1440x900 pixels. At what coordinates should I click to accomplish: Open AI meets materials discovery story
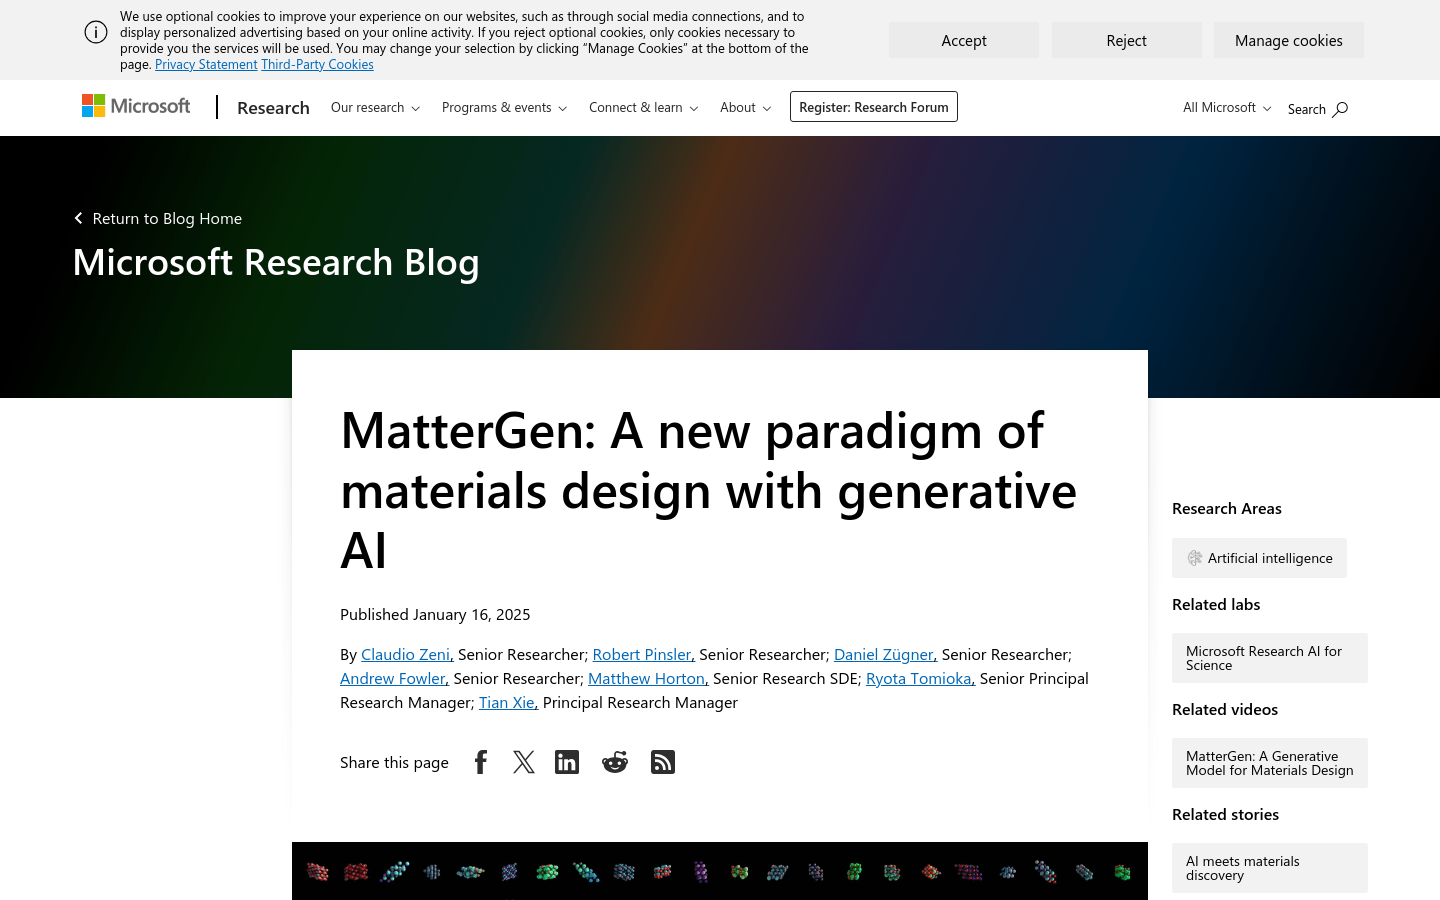coord(1270,868)
